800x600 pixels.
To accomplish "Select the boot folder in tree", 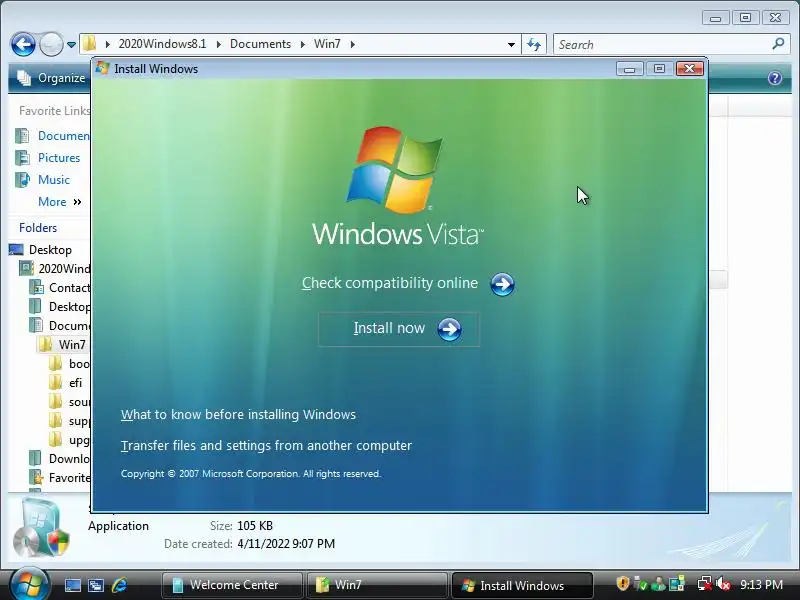I will tap(70, 364).
